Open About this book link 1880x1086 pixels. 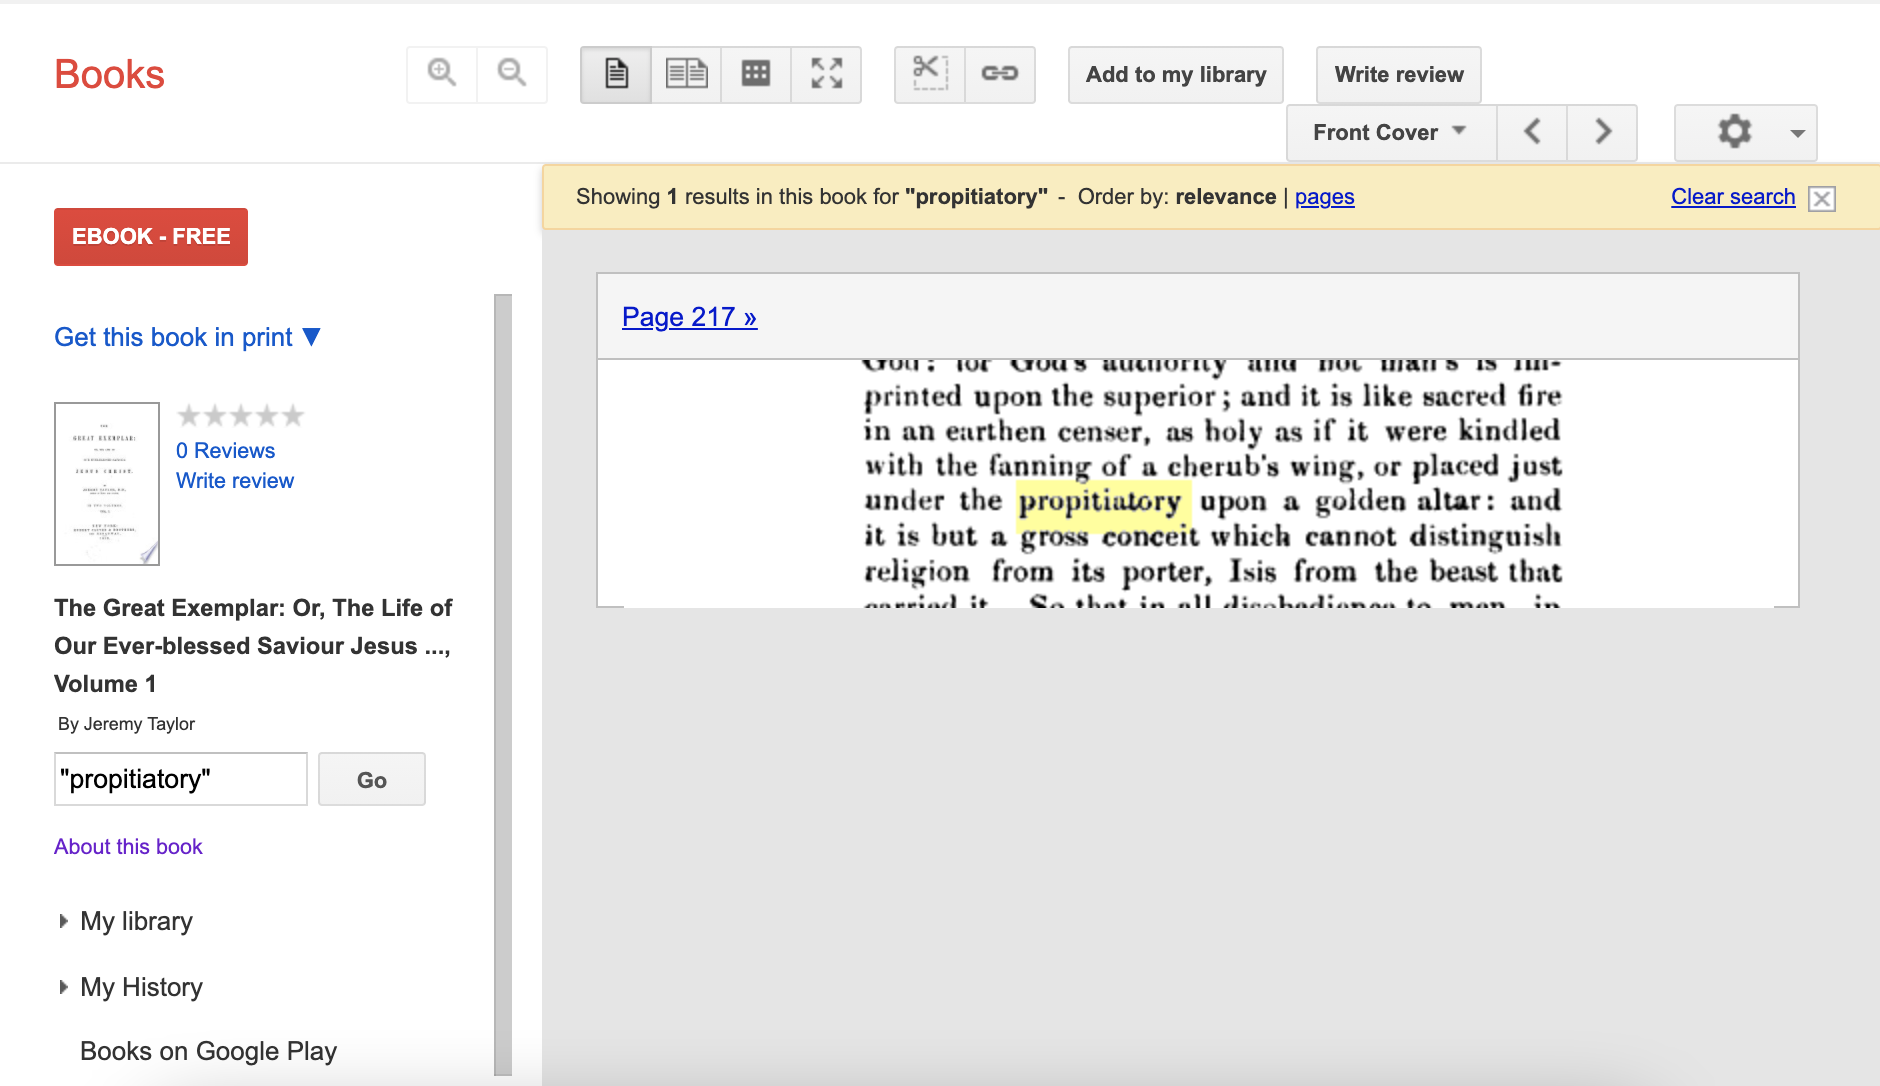(128, 847)
